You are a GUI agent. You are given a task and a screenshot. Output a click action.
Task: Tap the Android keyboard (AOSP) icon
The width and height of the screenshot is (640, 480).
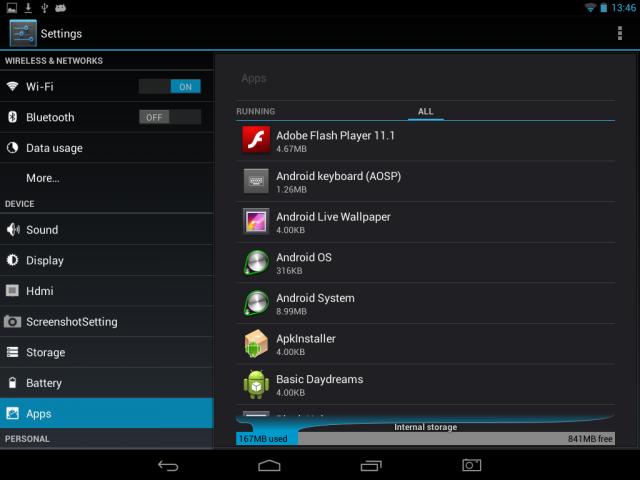[256, 181]
